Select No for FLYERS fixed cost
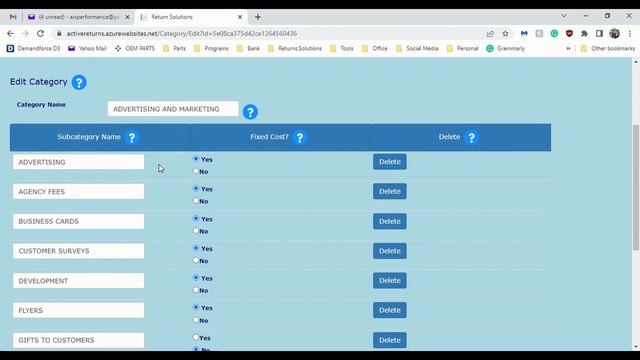 (196, 320)
